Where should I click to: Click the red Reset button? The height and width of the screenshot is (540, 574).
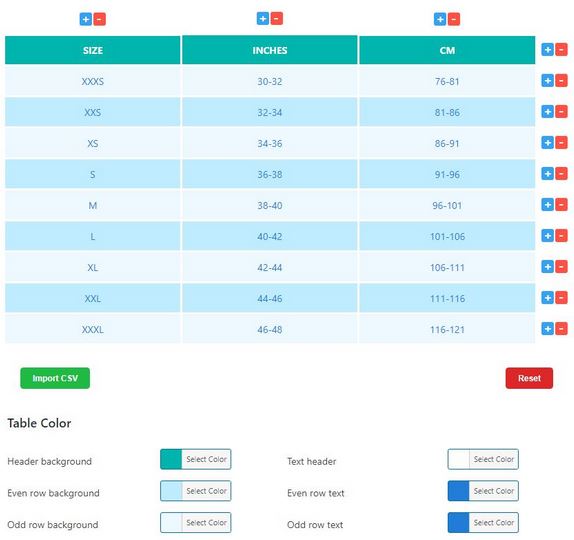[x=529, y=378]
